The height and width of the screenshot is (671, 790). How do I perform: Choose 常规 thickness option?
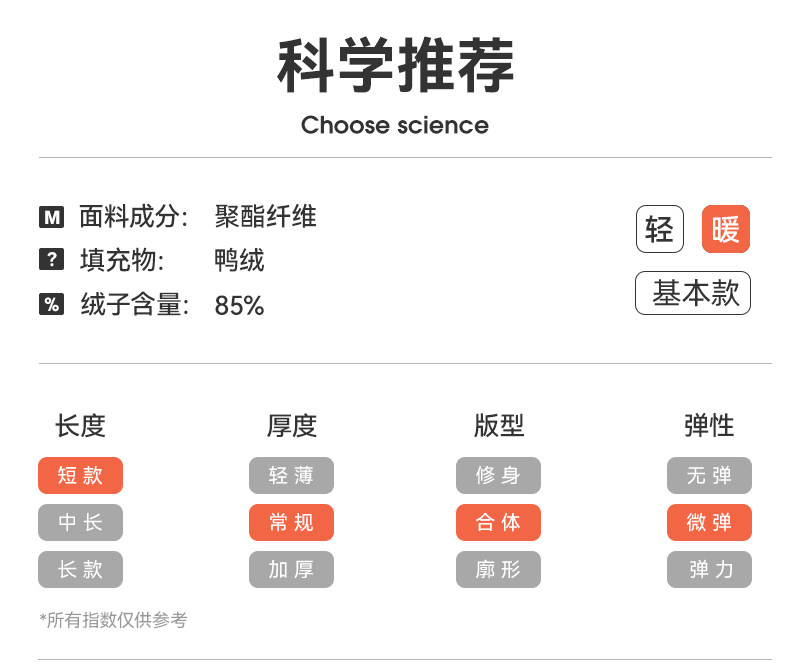coord(291,523)
